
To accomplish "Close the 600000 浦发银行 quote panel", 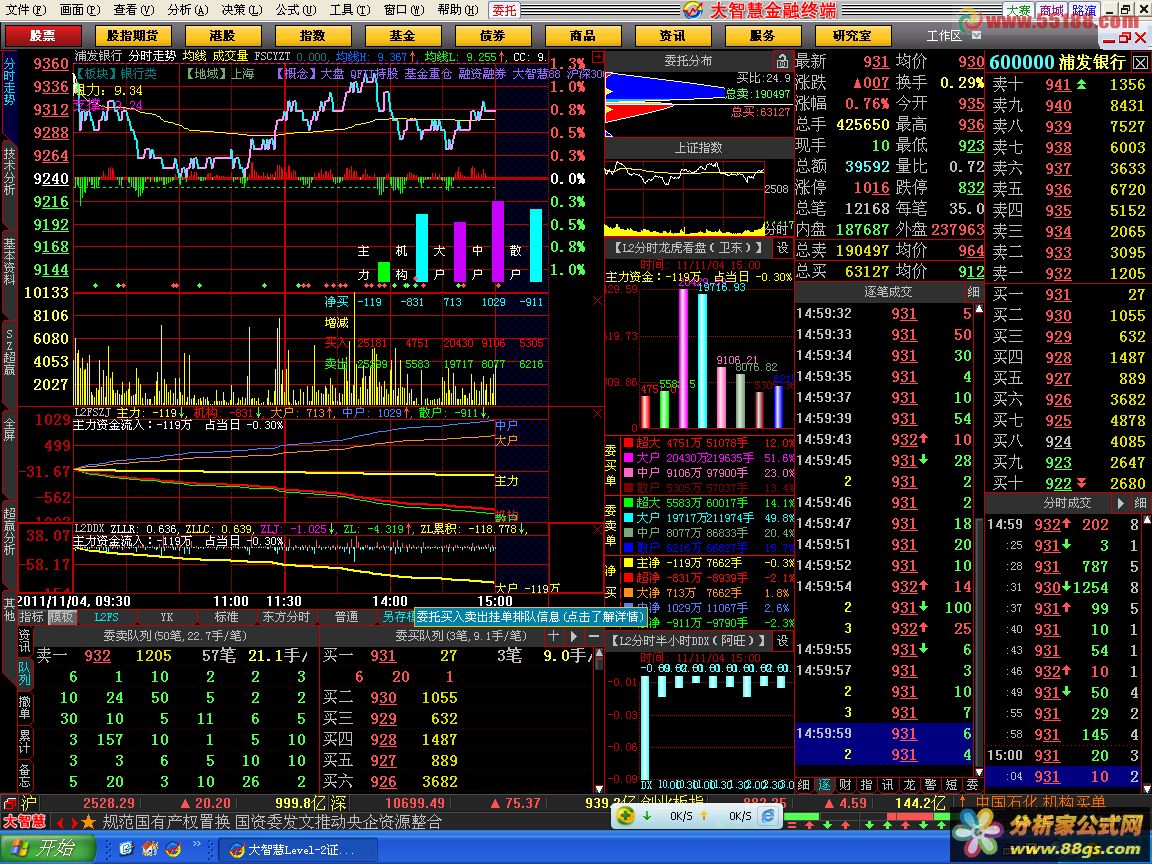I will (x=1140, y=62).
